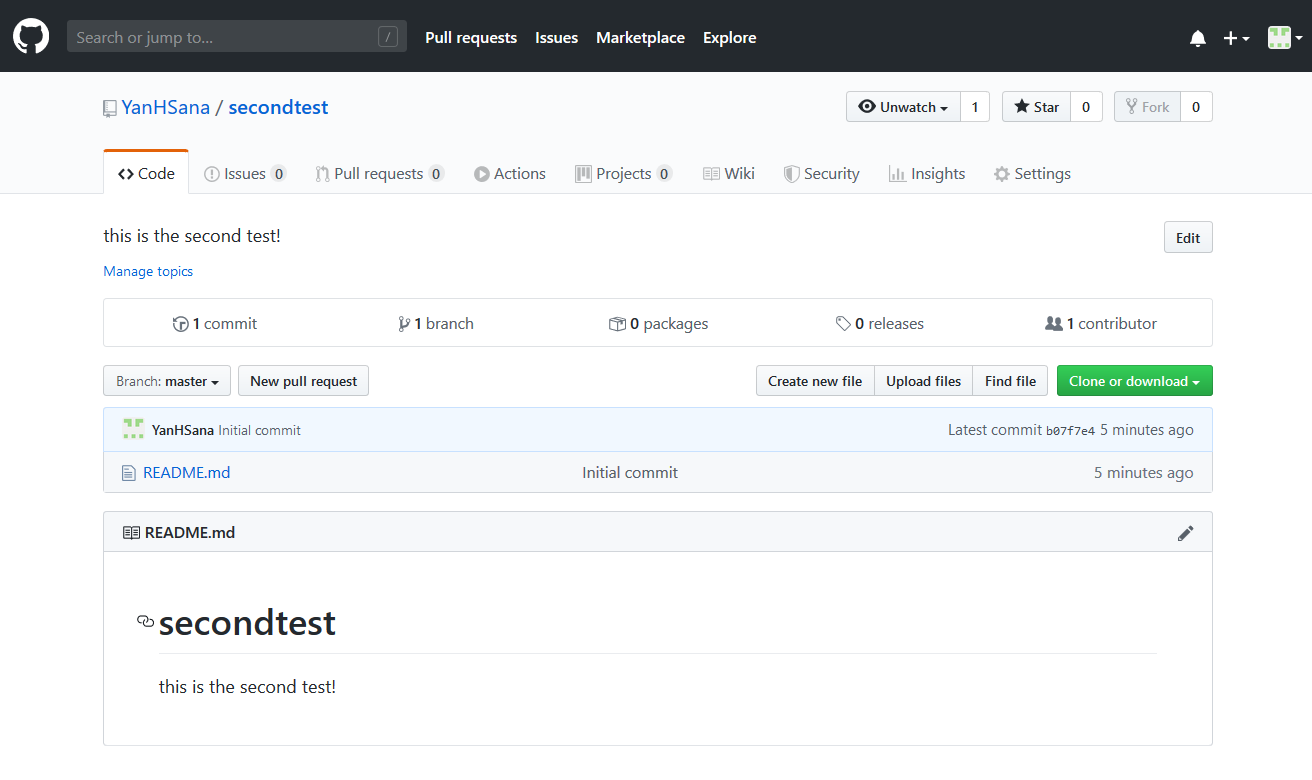Viewport: 1312px width, 780px height.
Task: Switch to the Issues tab
Action: (245, 173)
